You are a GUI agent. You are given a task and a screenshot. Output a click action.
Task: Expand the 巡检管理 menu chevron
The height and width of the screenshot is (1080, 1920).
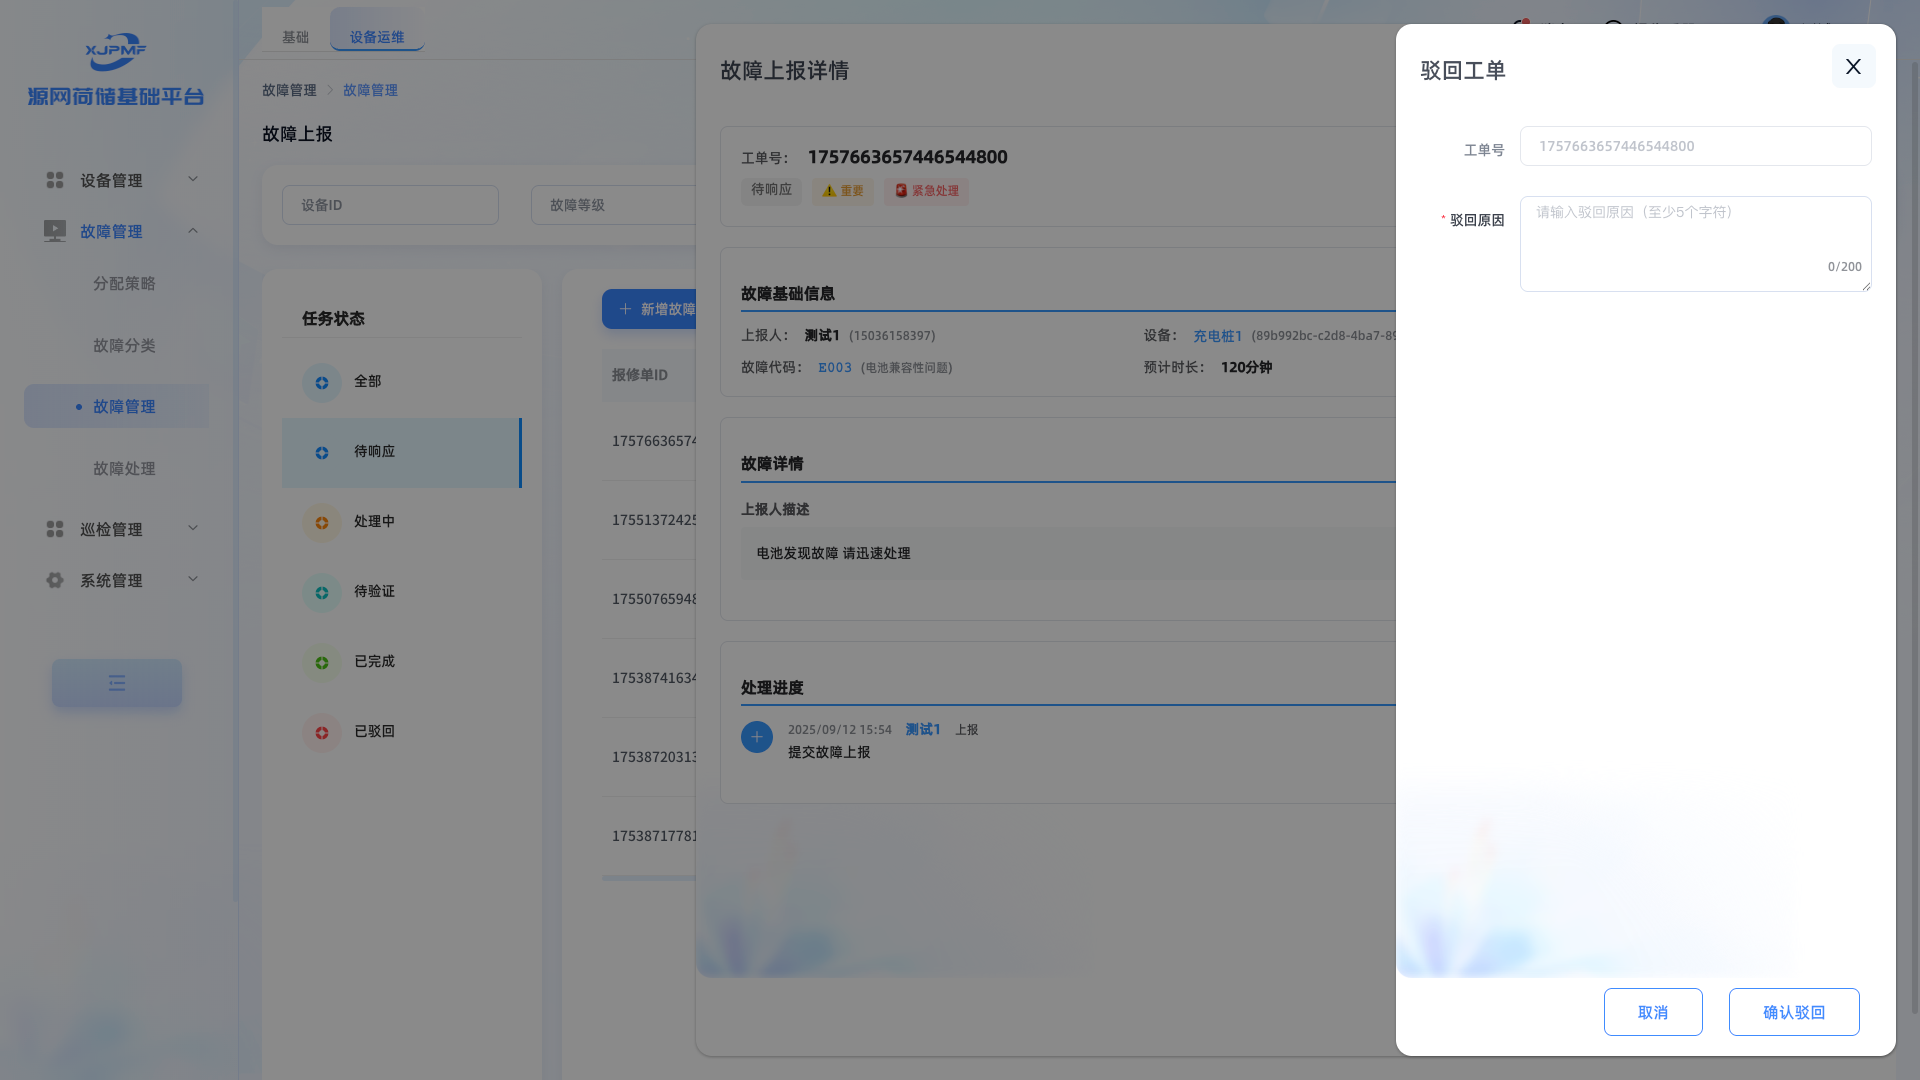193,528
